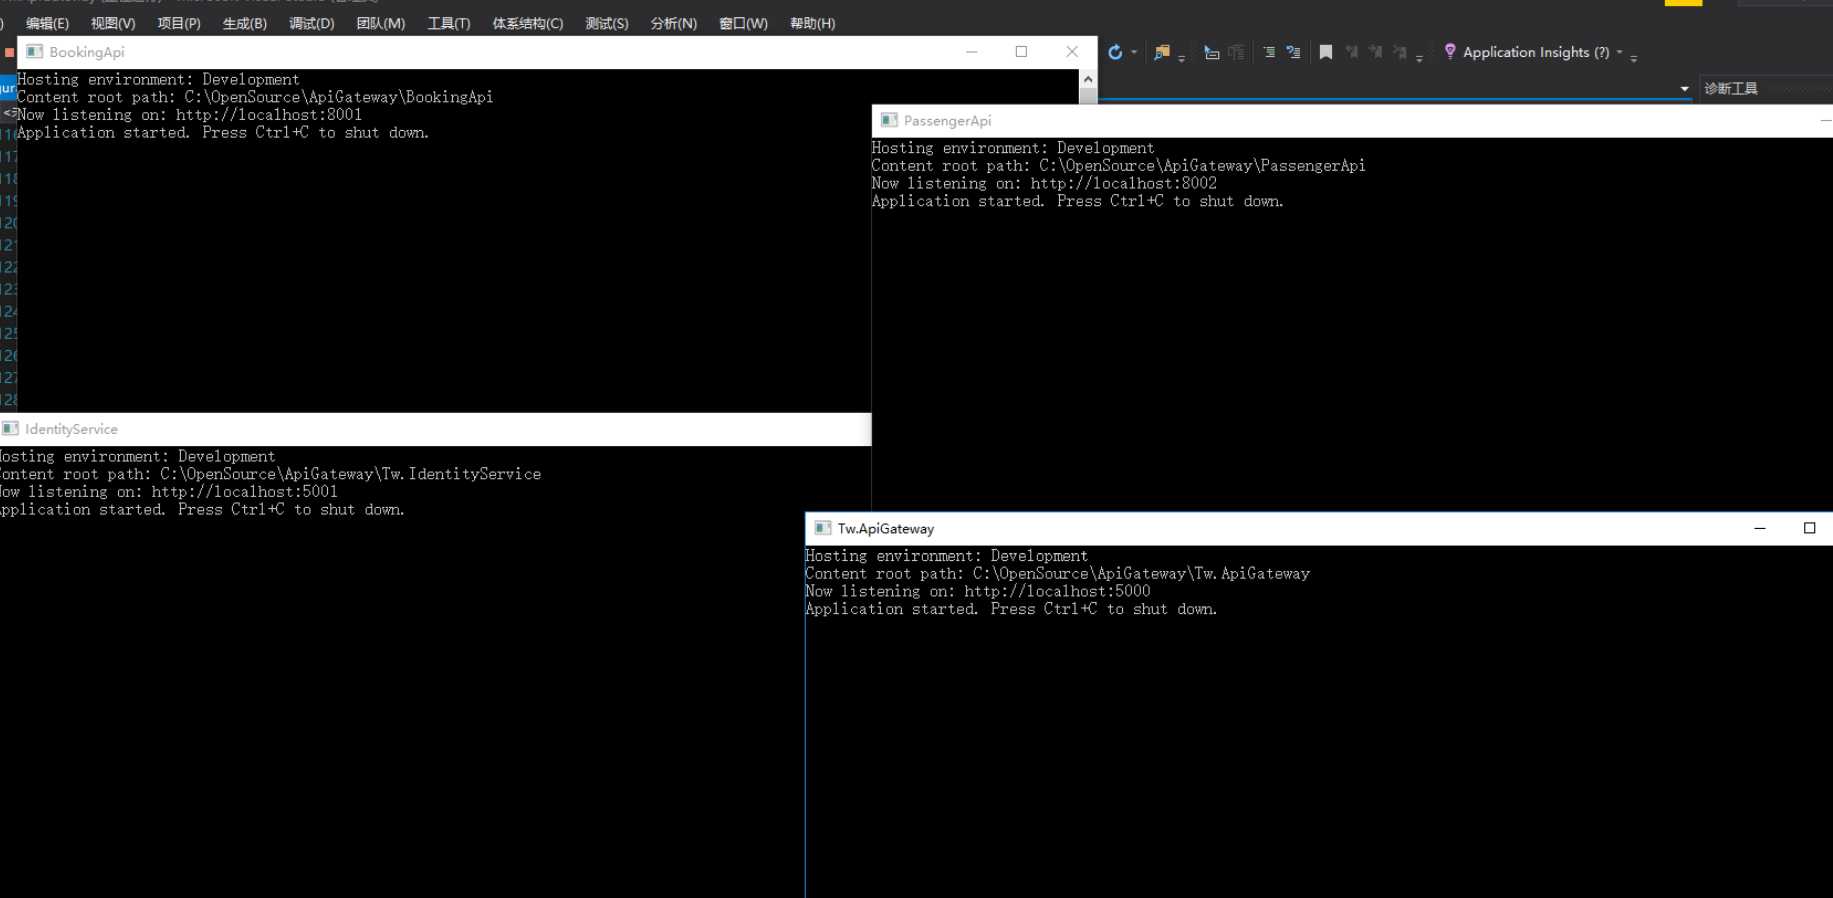This screenshot has height=898, width=1833.
Task: Expand the dropdown arrow beside 诊断工具
Action: tap(1685, 89)
